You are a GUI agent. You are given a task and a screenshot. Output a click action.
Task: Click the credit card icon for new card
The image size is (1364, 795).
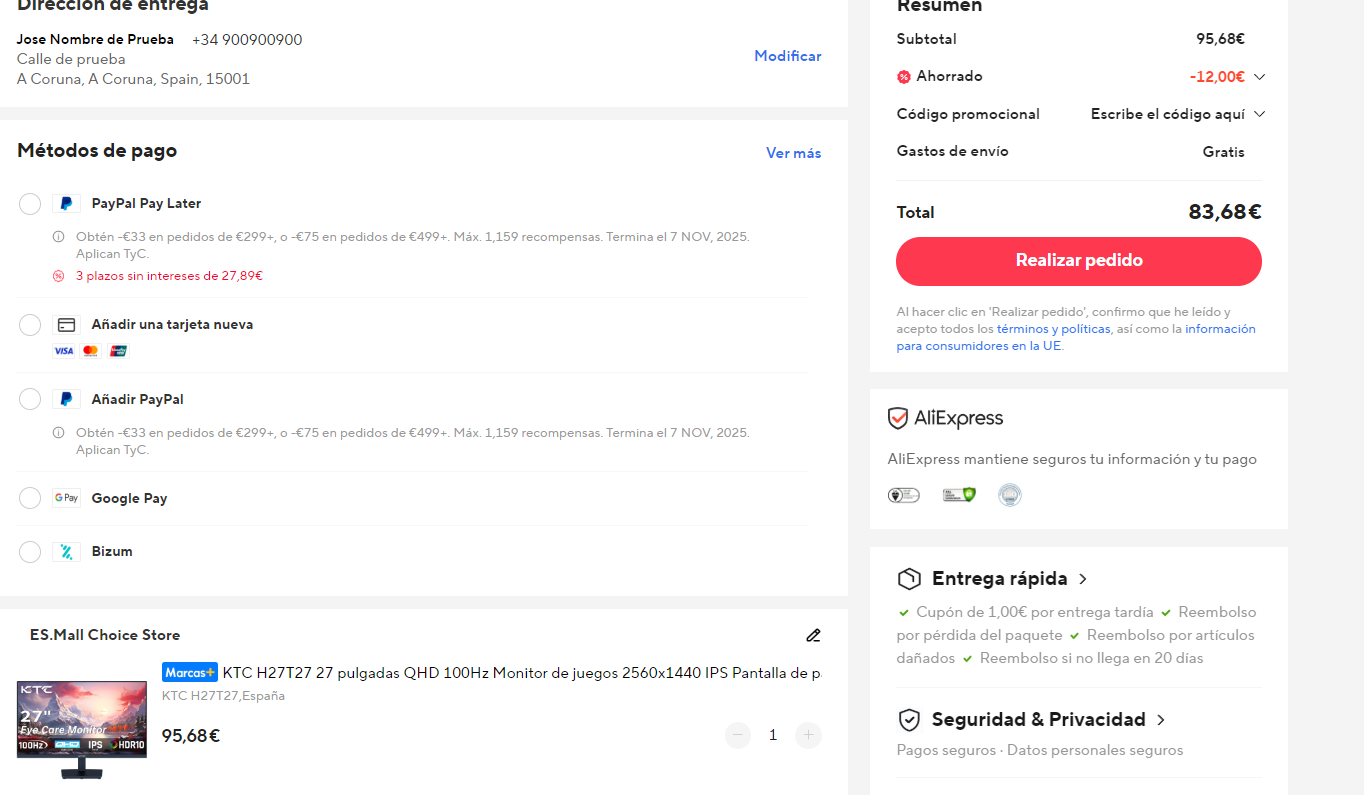tap(66, 324)
